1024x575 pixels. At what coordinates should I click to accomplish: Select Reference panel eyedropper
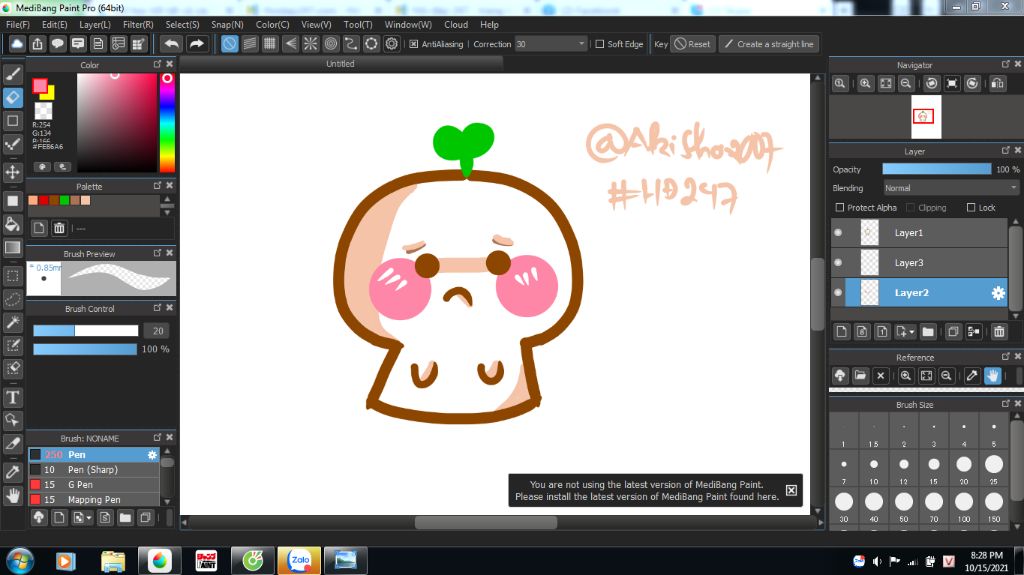click(972, 376)
